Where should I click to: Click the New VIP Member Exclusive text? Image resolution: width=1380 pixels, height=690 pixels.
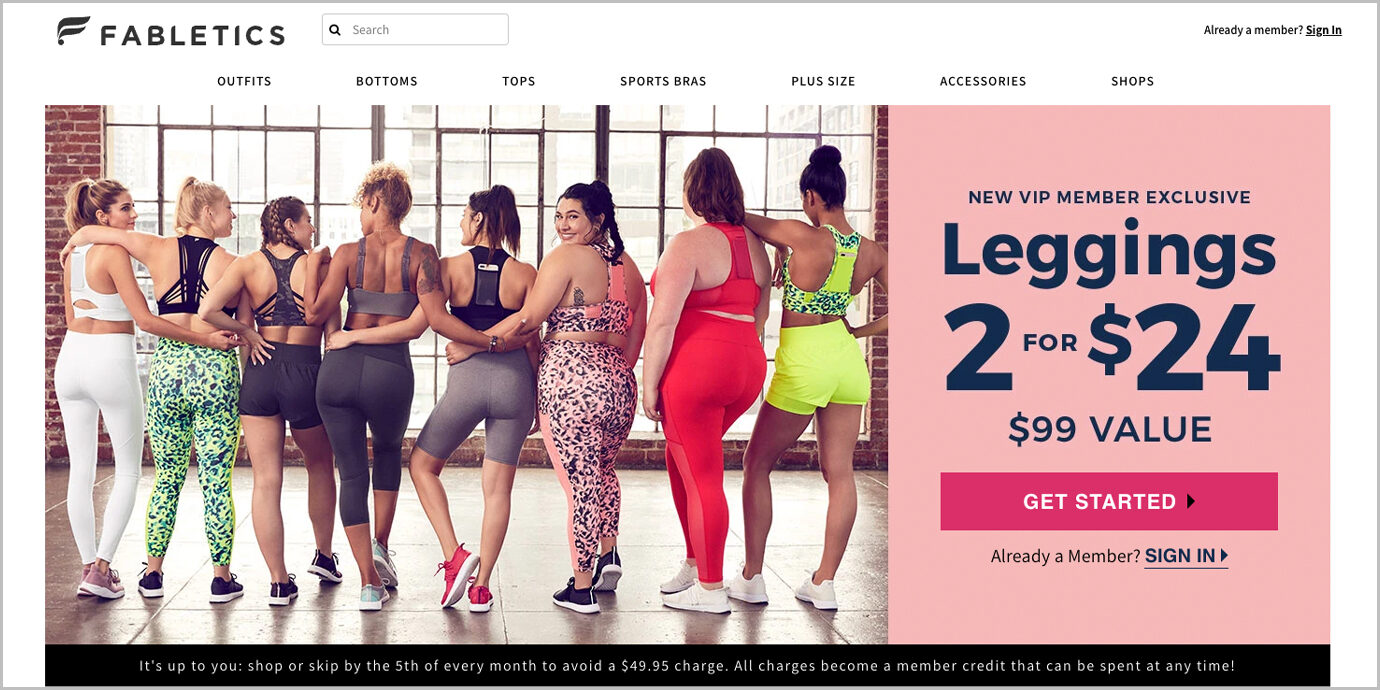[x=1109, y=197]
